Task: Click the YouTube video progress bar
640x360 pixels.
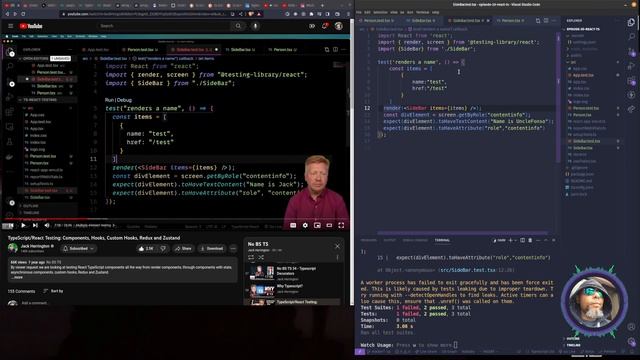Action: point(175,219)
